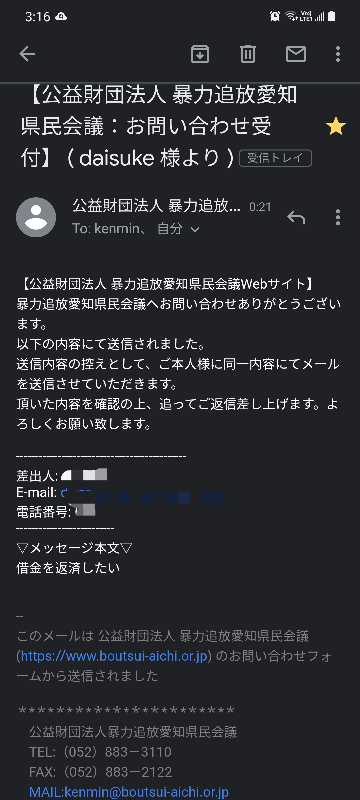This screenshot has width=360, height=800.
Task: Tap the sender avatar icon
Action: point(36,217)
